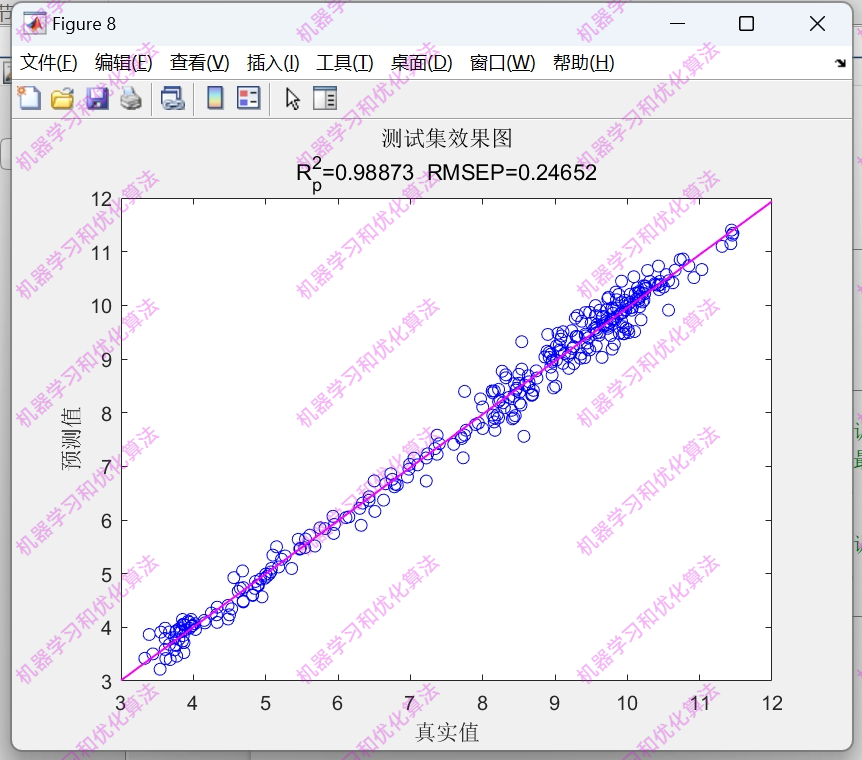Screen dimensions: 862x760
Task: Click the x-axis label 真实值
Action: tap(447, 732)
